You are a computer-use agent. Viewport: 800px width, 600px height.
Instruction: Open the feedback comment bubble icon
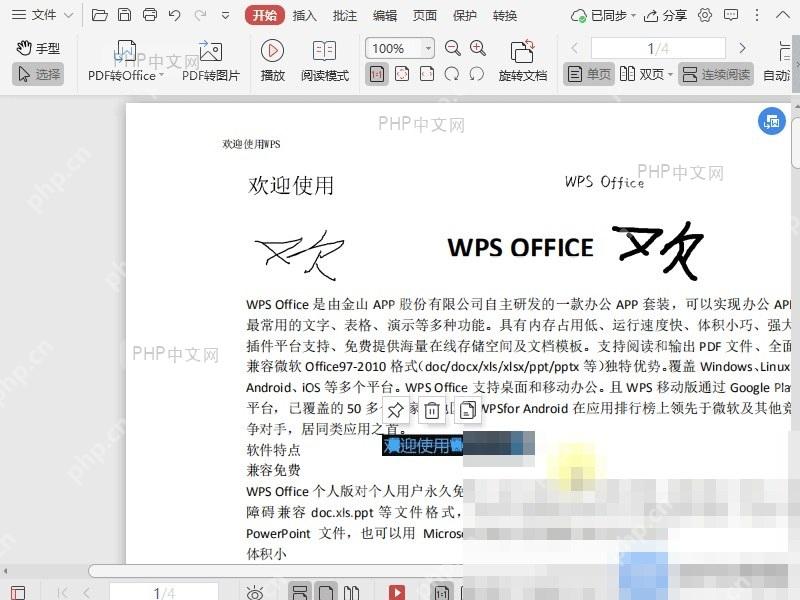[x=731, y=15]
